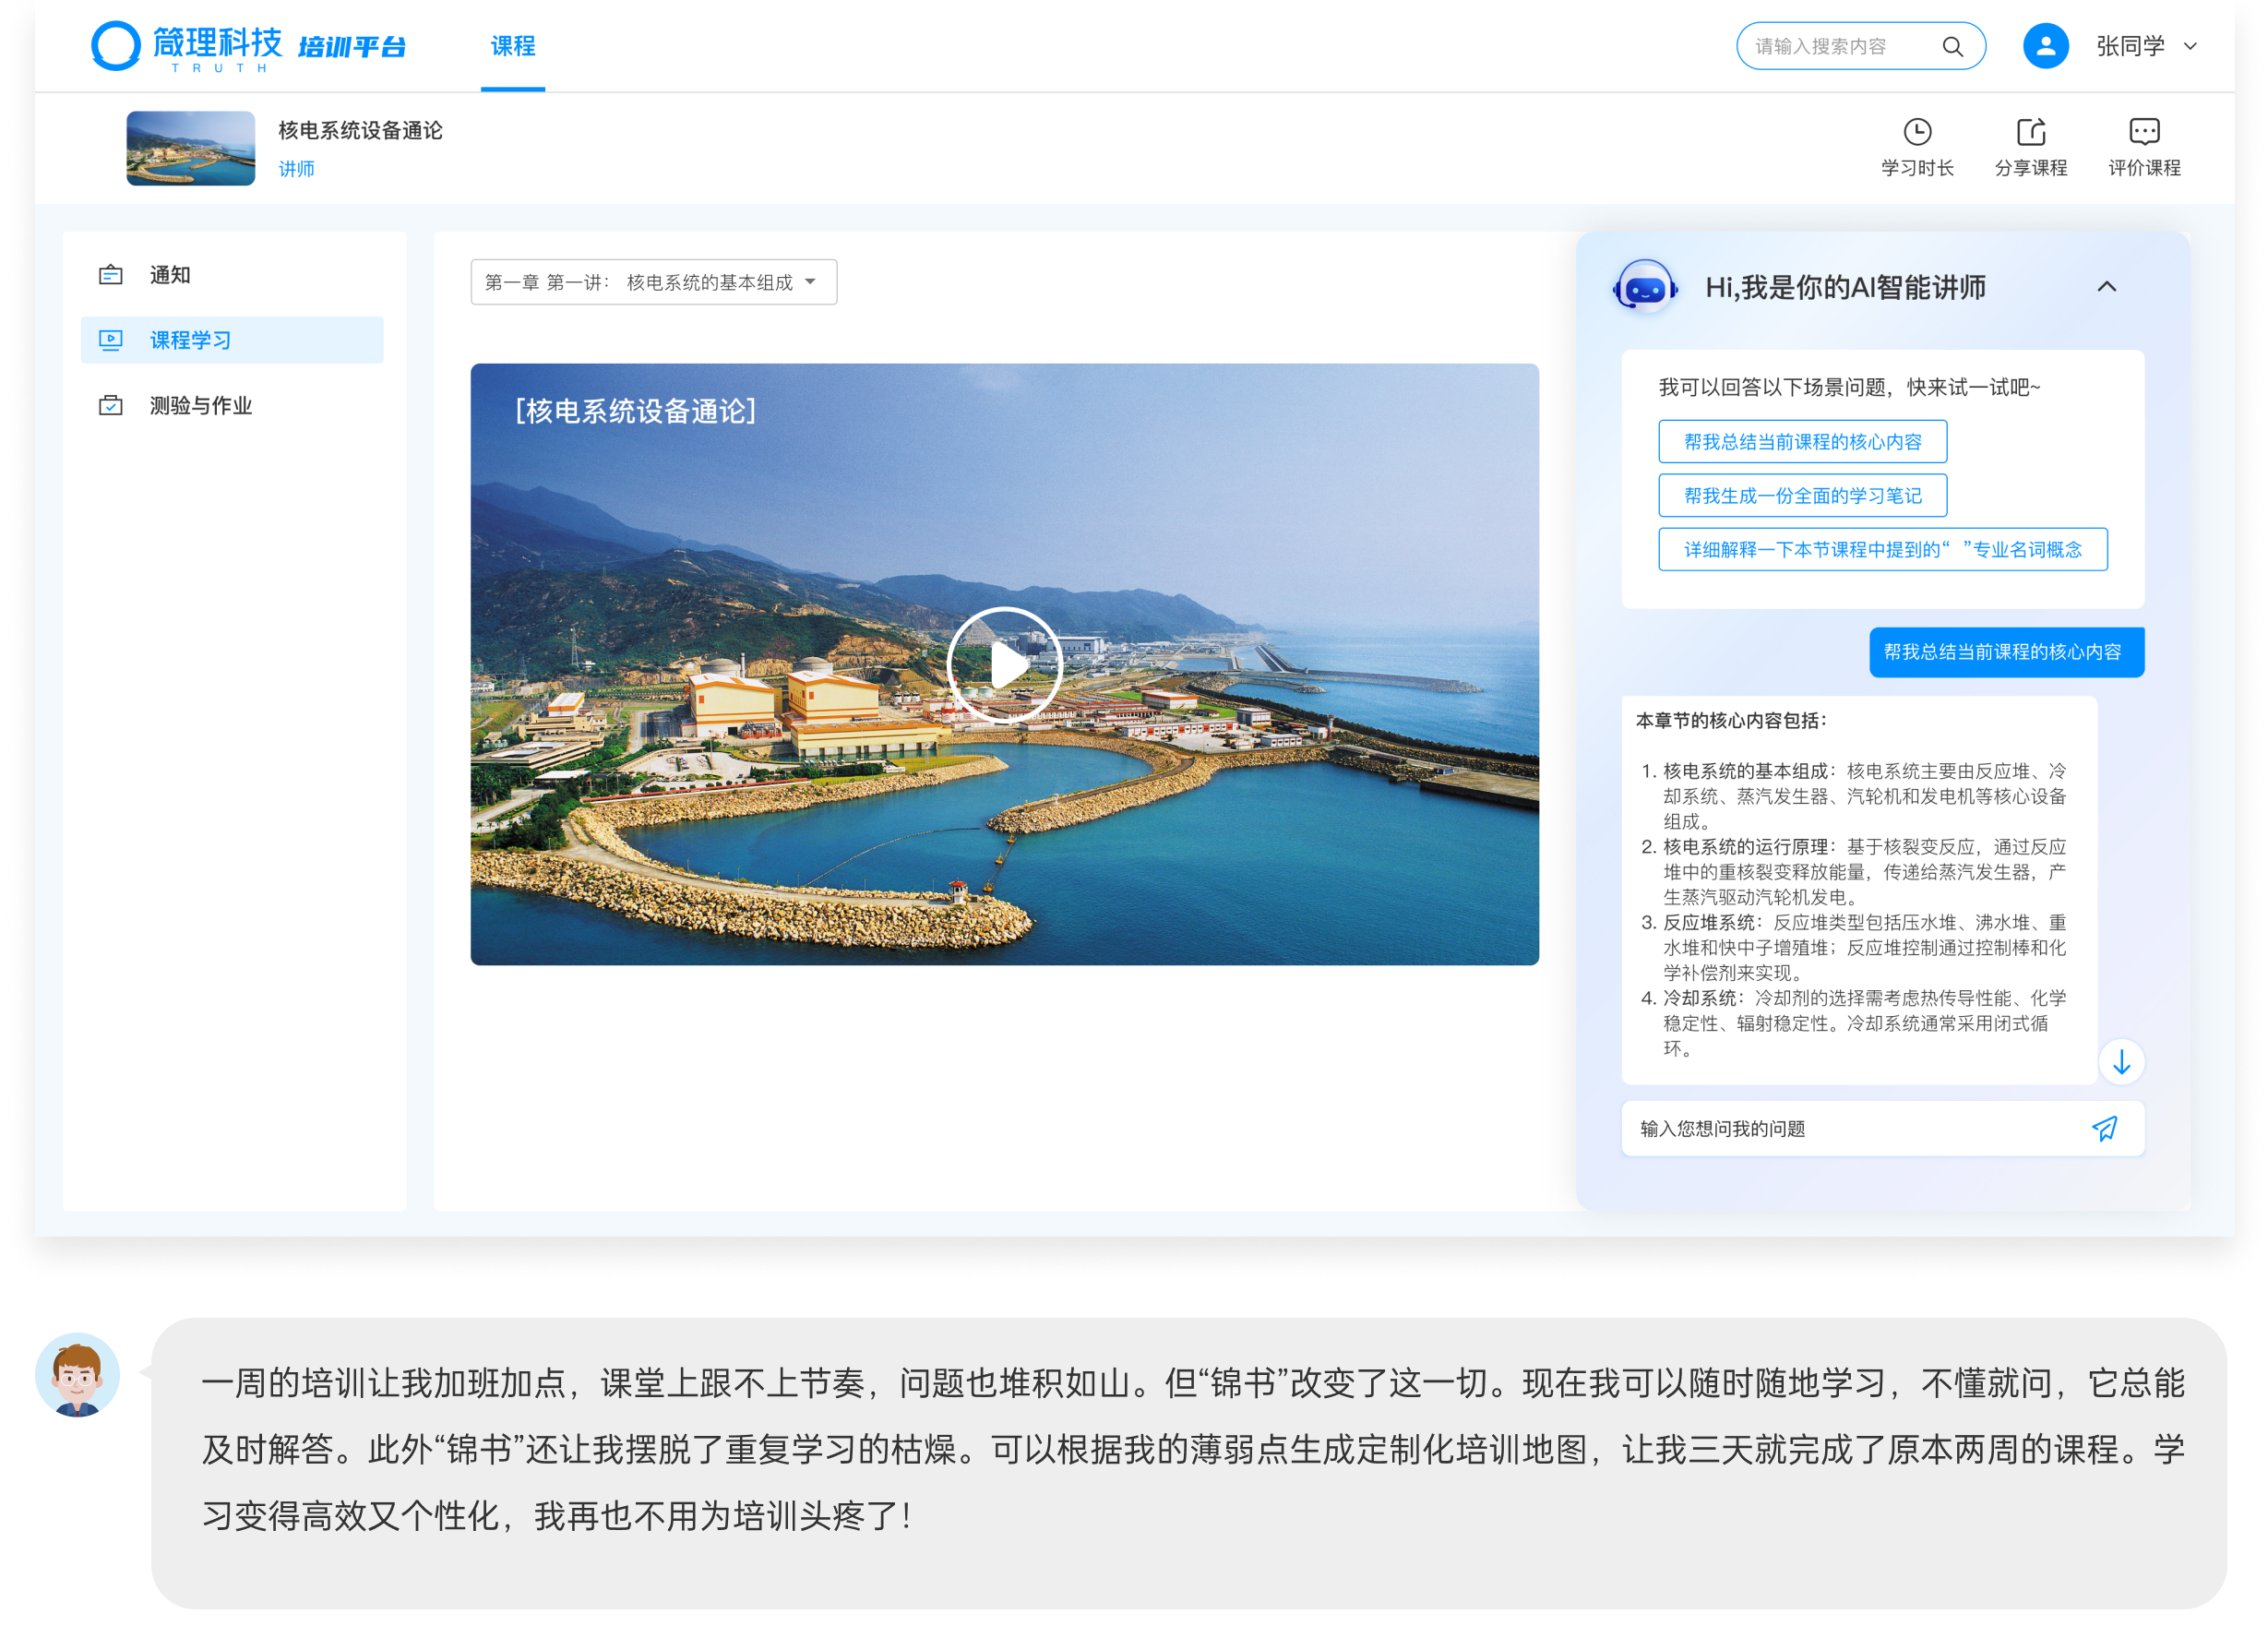Click the 评价课程 label
This screenshot has height=1626, width=2268.
[2144, 168]
